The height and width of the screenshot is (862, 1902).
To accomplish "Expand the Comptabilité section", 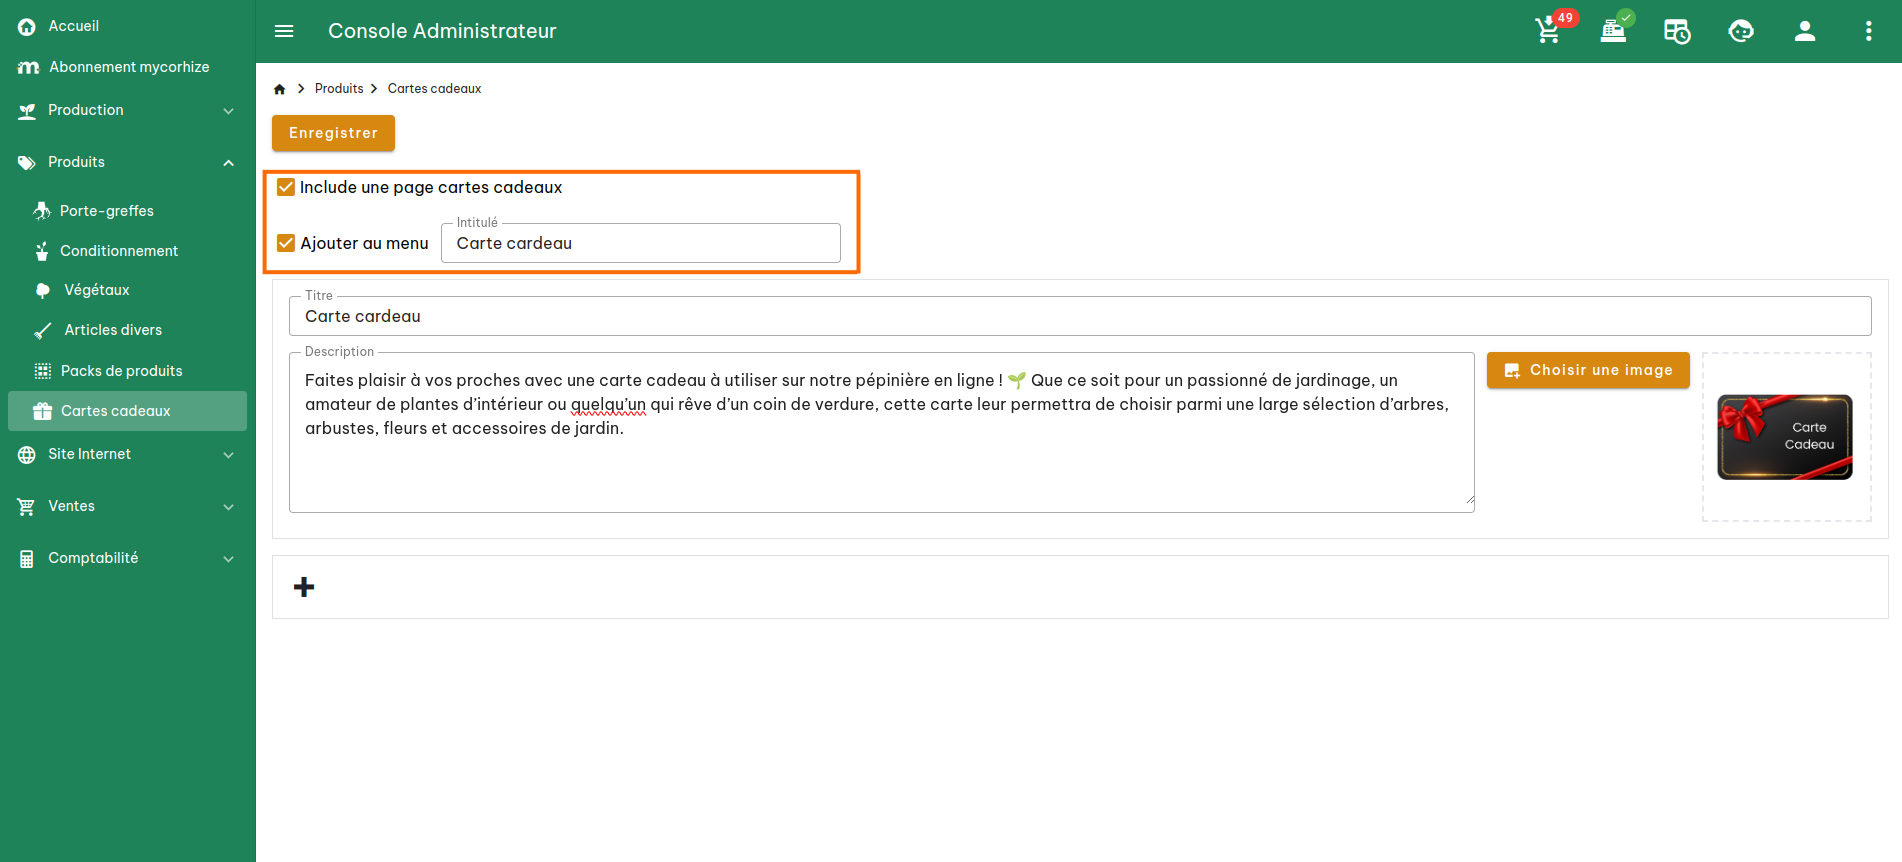I will 127,558.
